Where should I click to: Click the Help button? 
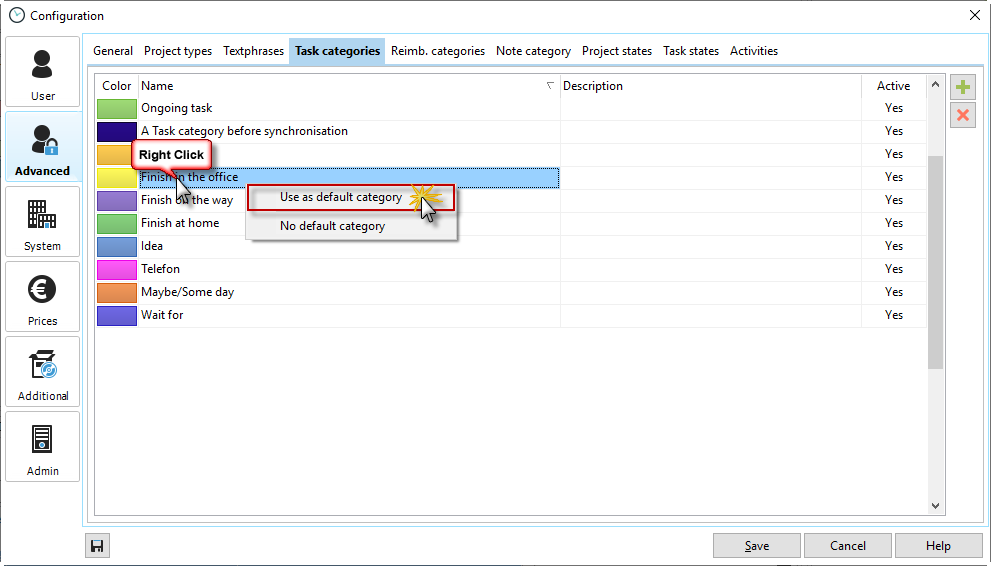938,545
